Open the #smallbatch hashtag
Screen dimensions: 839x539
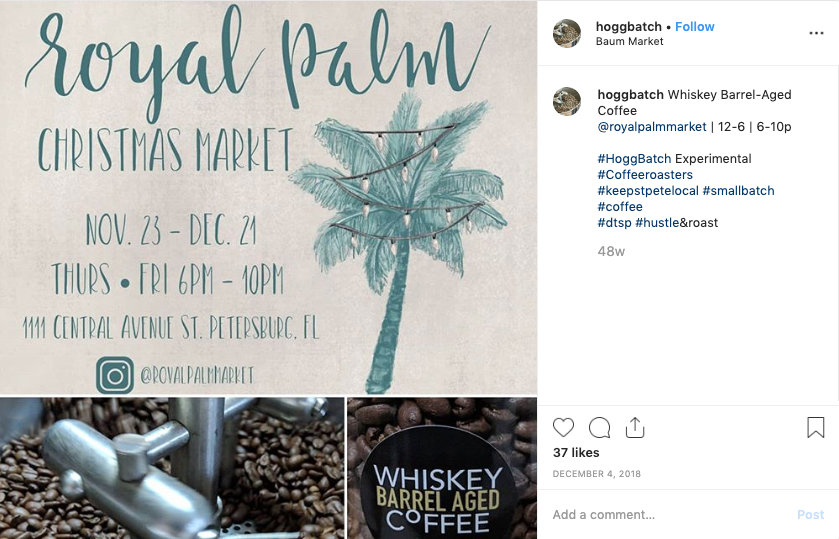click(738, 191)
